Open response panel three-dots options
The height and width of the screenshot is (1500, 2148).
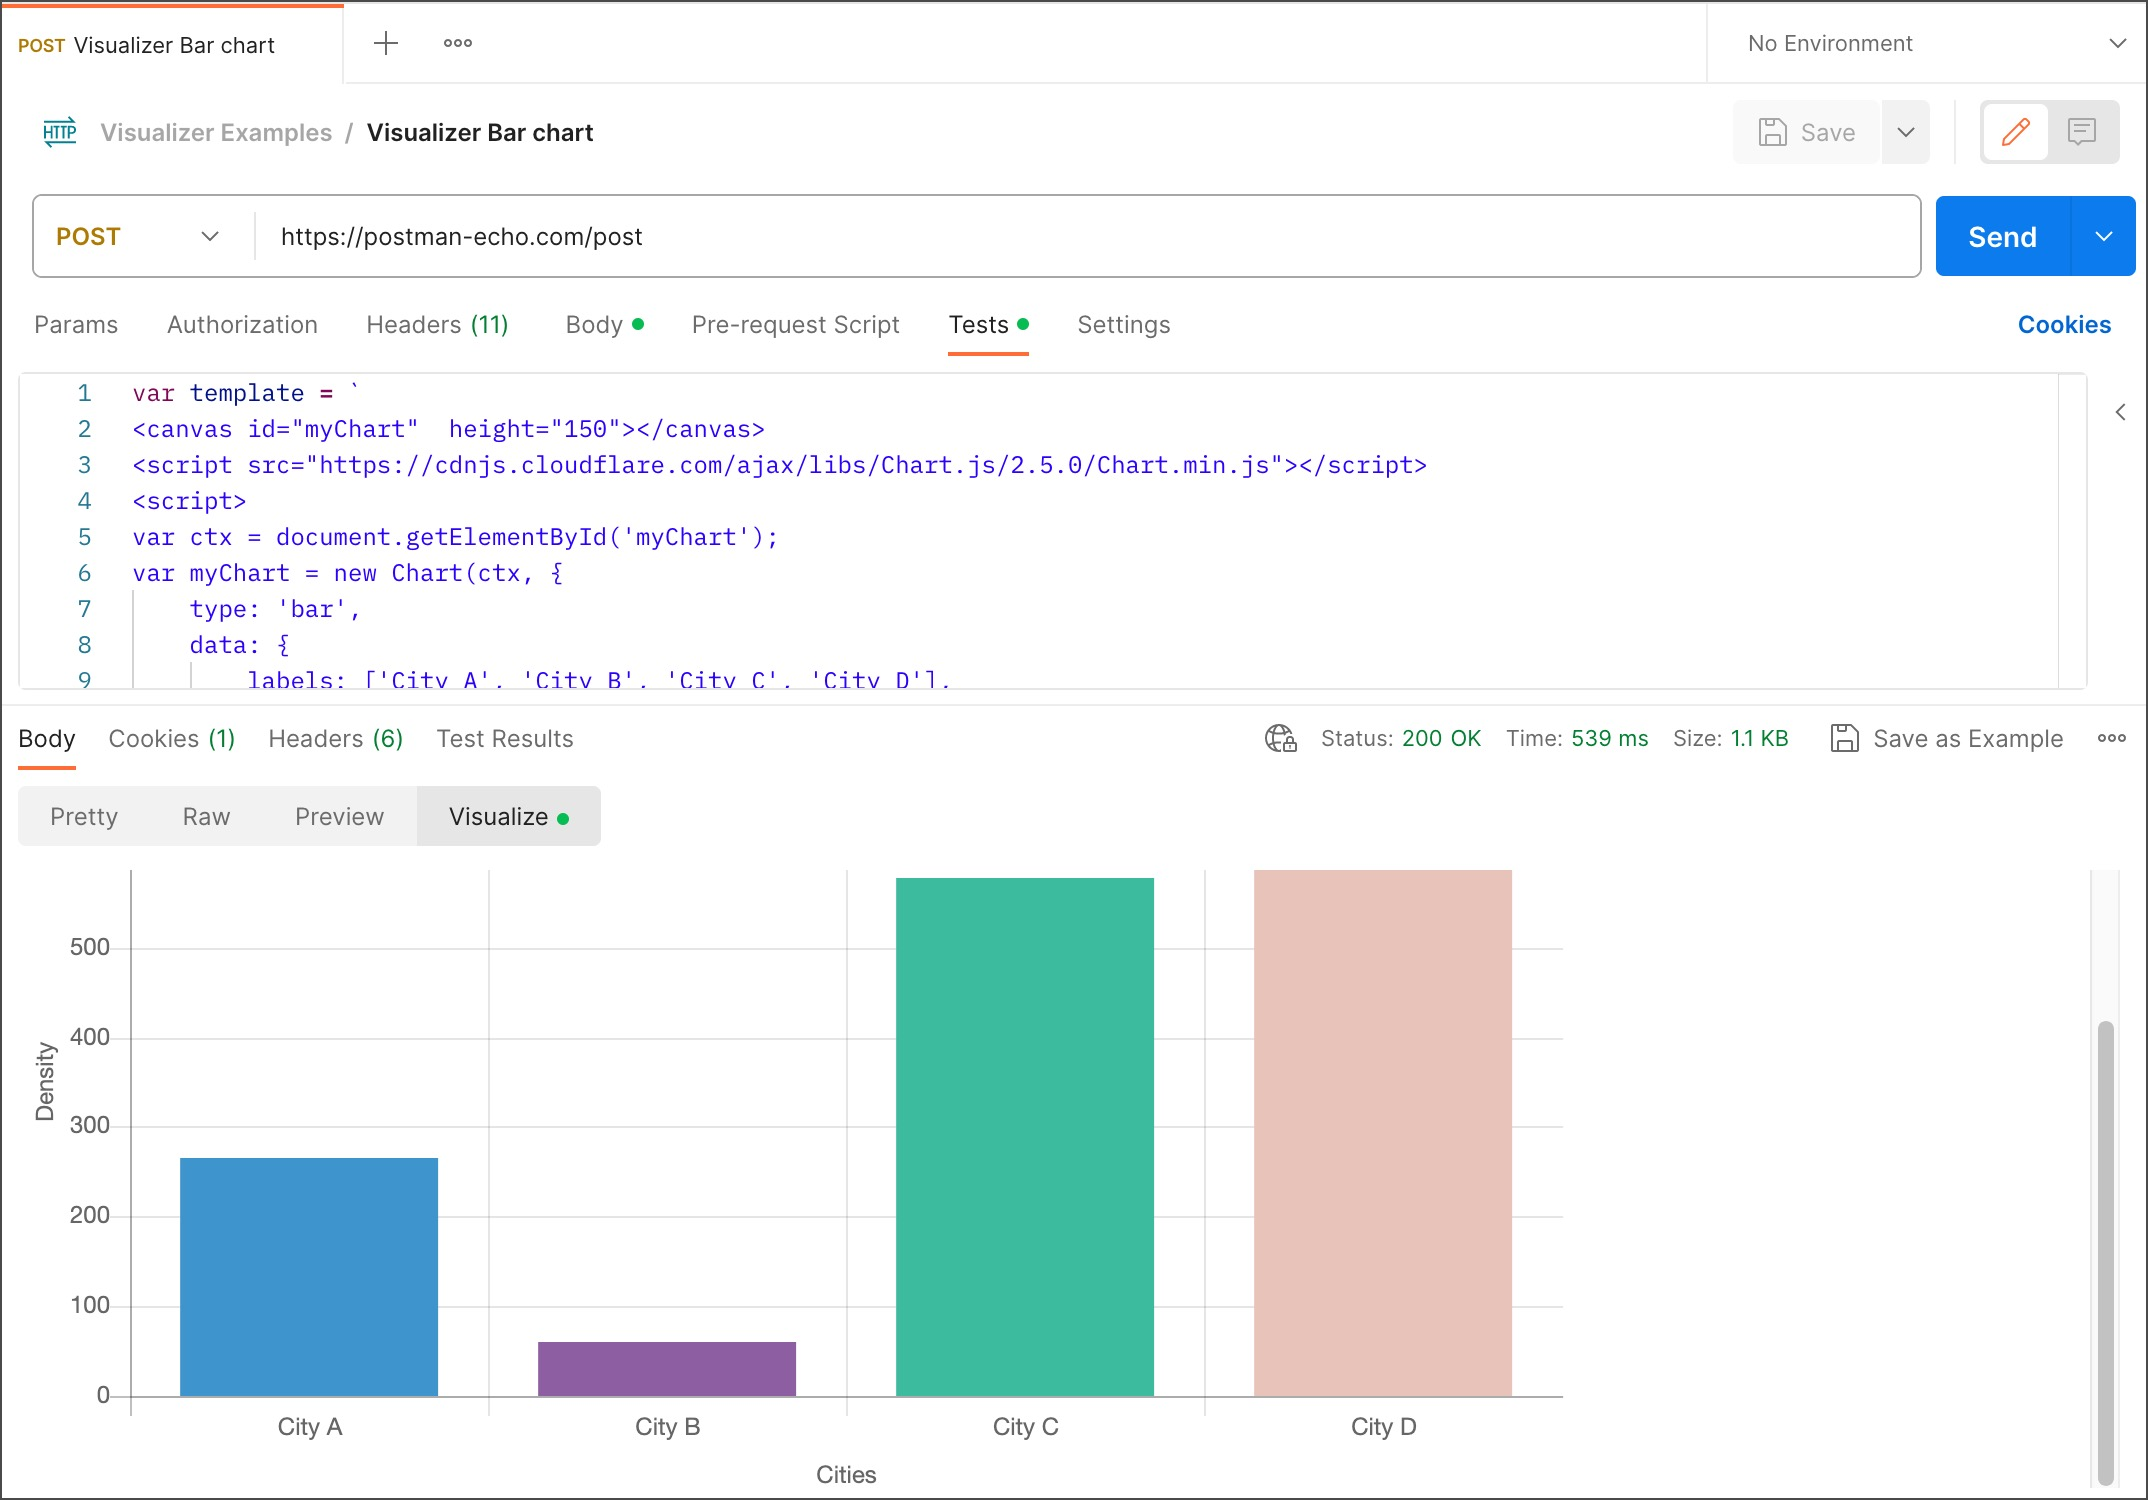[2111, 739]
